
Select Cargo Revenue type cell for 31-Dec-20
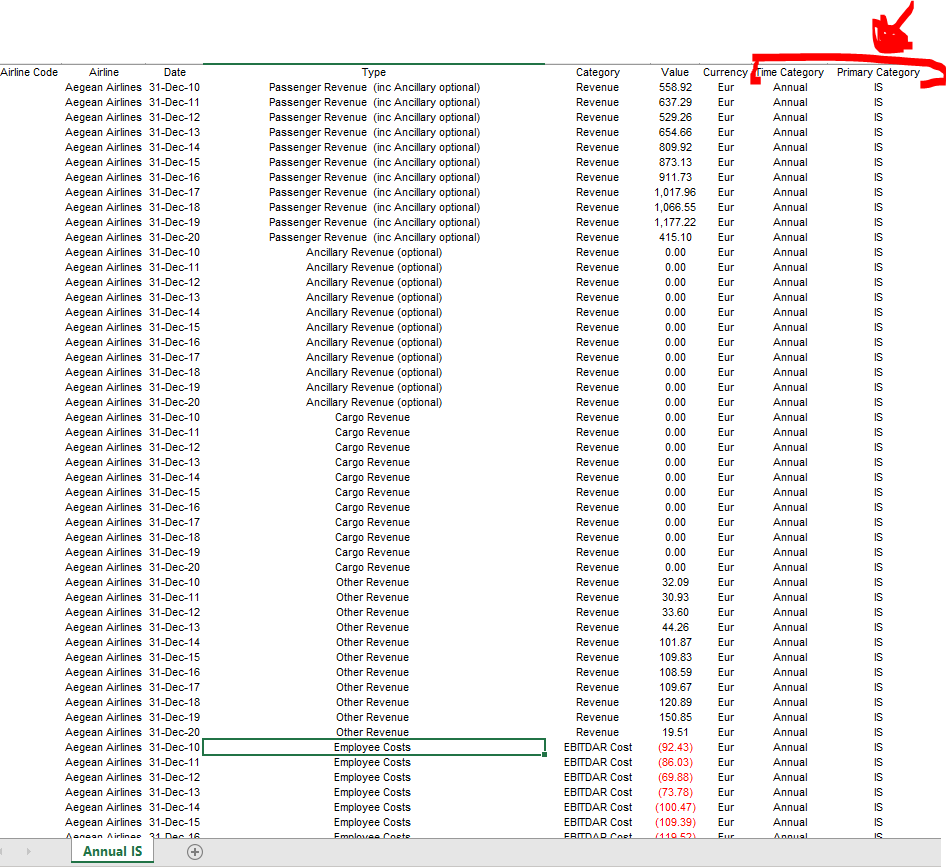pos(374,568)
